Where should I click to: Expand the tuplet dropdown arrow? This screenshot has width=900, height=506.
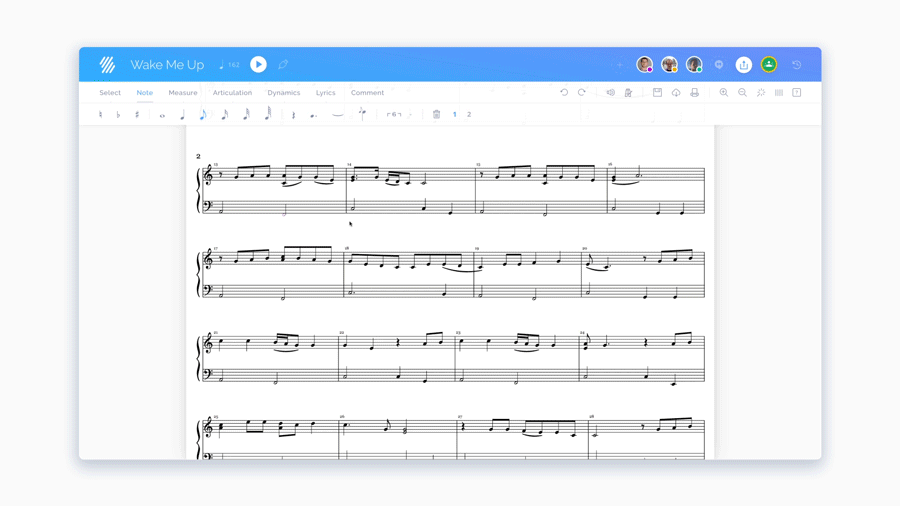click(x=410, y=115)
